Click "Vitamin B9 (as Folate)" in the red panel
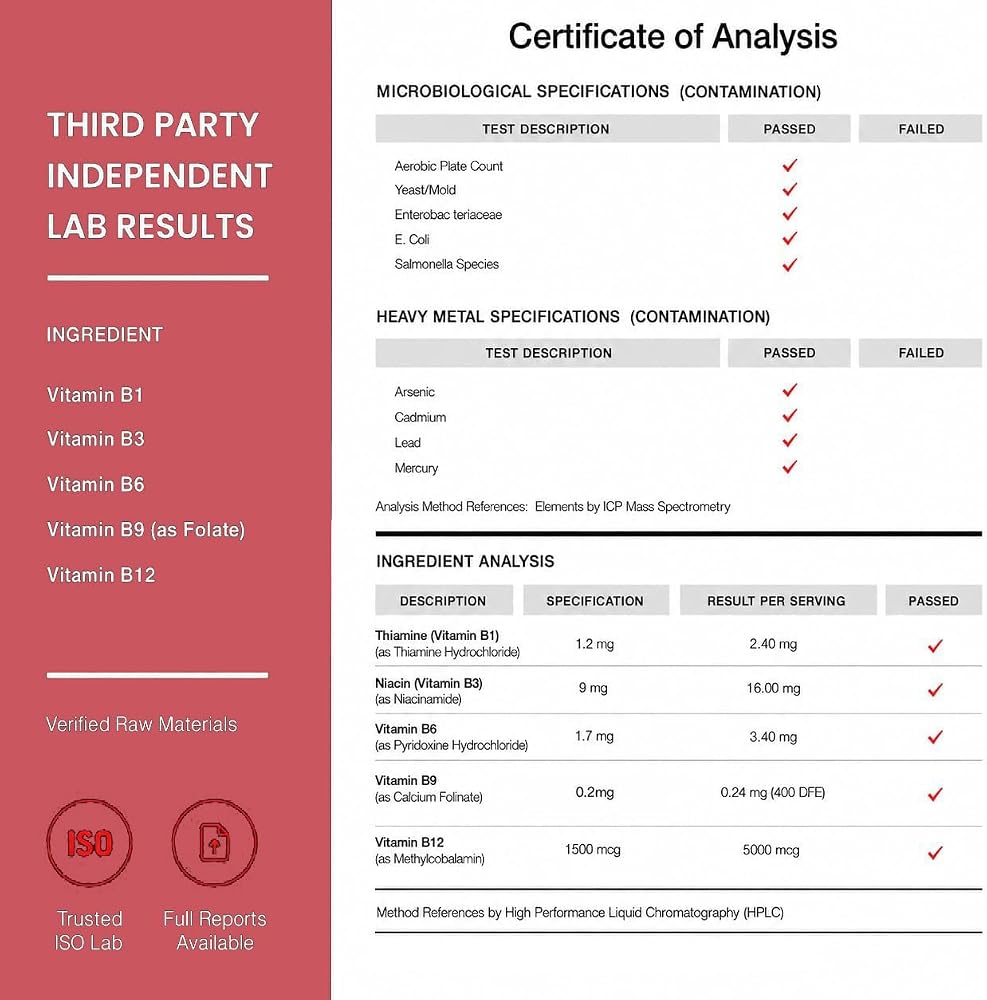This screenshot has height=1000, width=987. point(146,530)
